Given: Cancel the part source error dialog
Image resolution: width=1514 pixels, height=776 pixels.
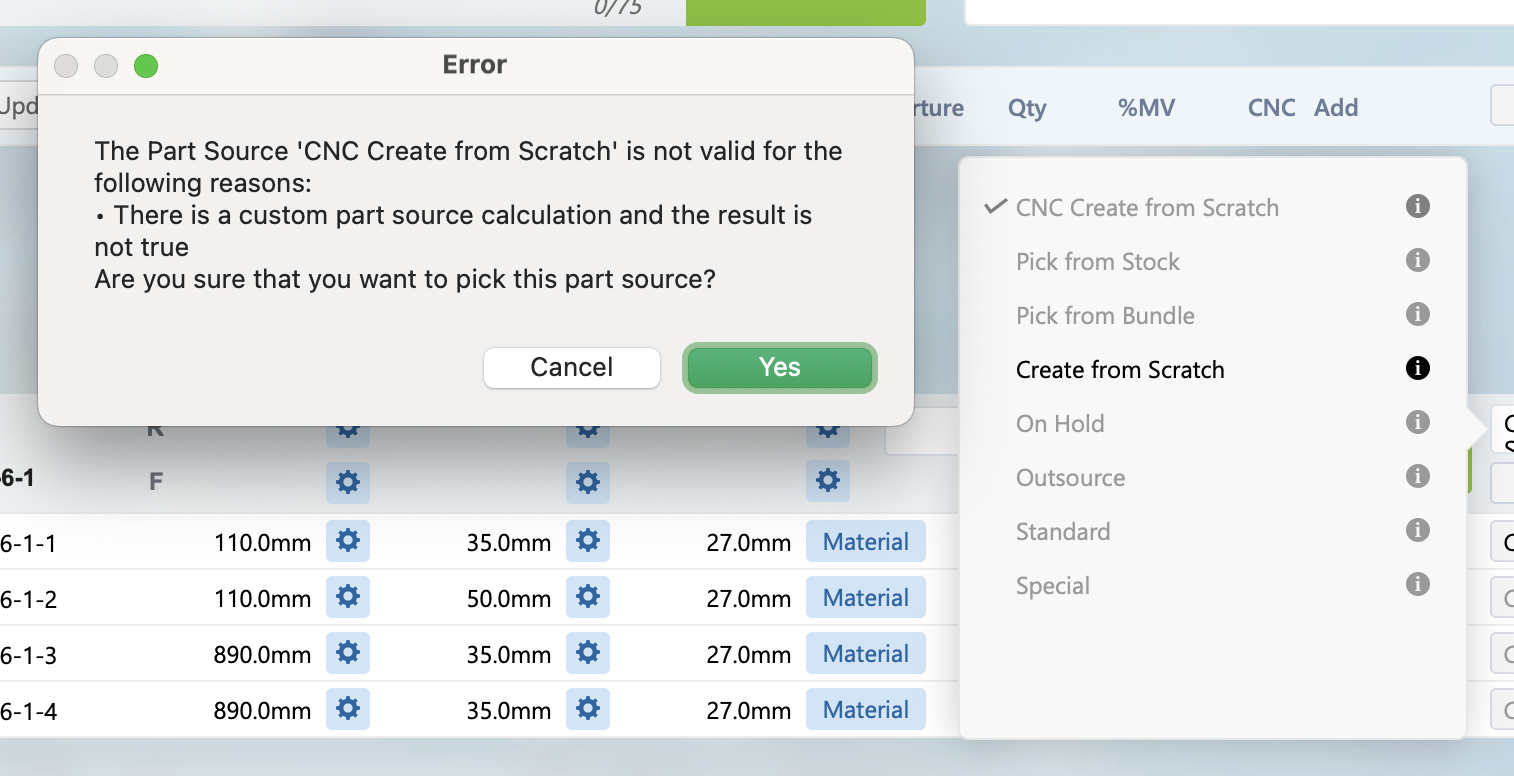Looking at the screenshot, I should click(571, 367).
